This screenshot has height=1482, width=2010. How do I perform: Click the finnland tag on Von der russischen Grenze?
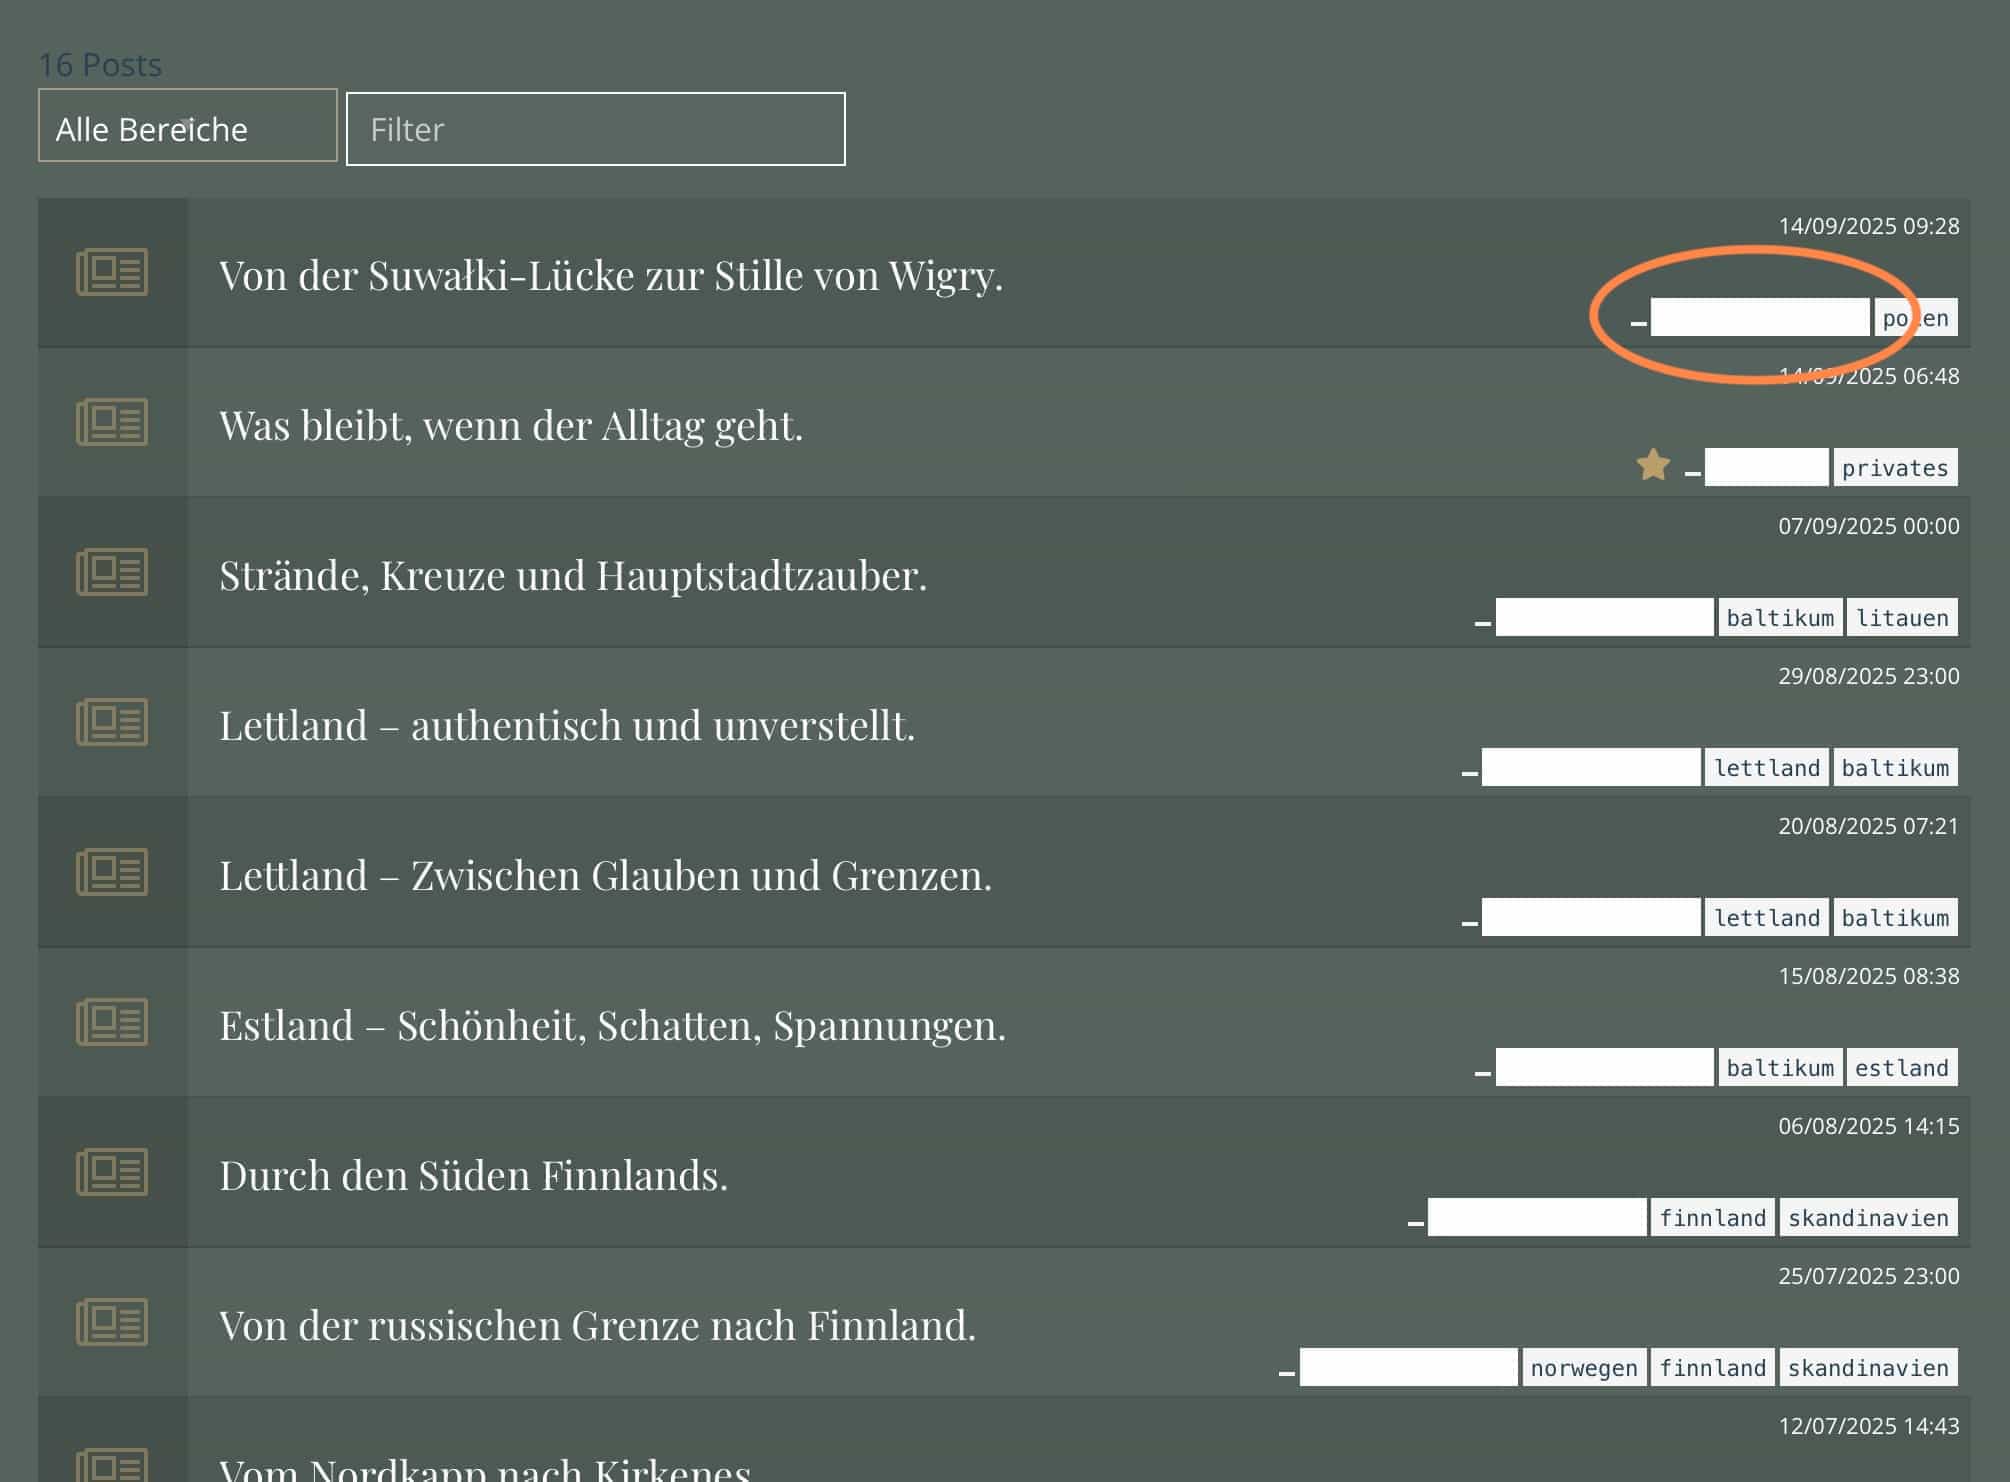pos(1713,1367)
